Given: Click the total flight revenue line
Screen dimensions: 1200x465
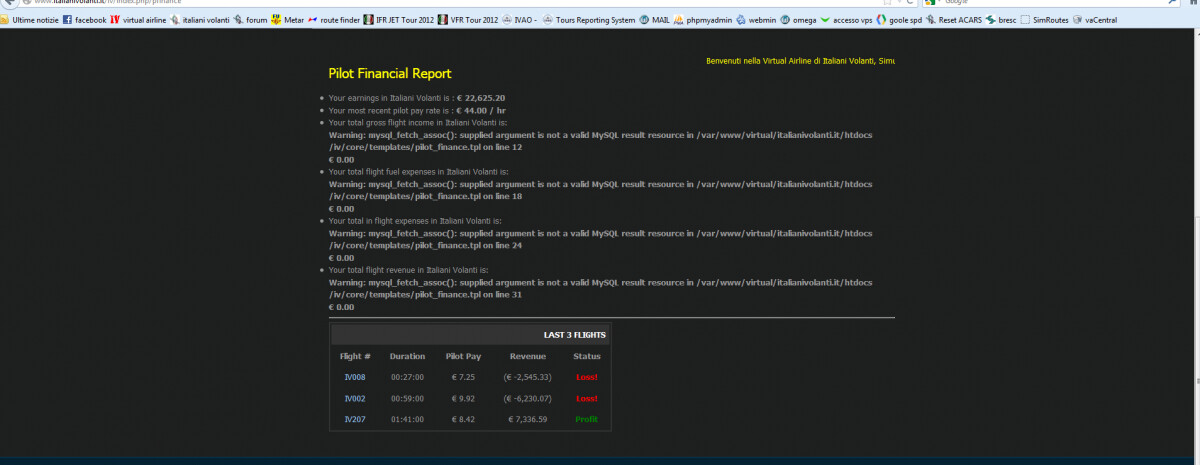Looking at the screenshot, I should tap(408, 270).
